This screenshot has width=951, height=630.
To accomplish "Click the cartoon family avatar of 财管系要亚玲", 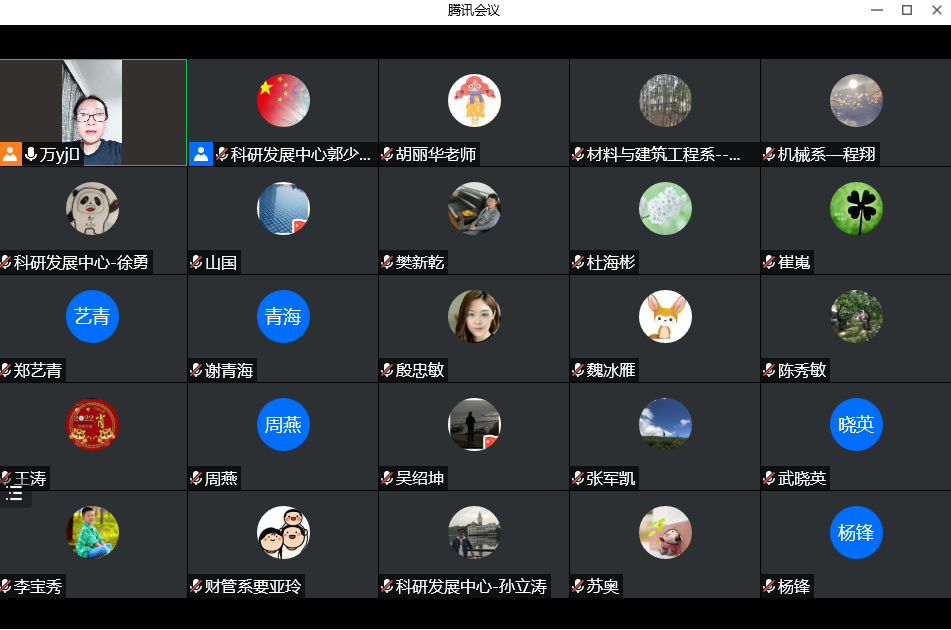I will point(283,532).
